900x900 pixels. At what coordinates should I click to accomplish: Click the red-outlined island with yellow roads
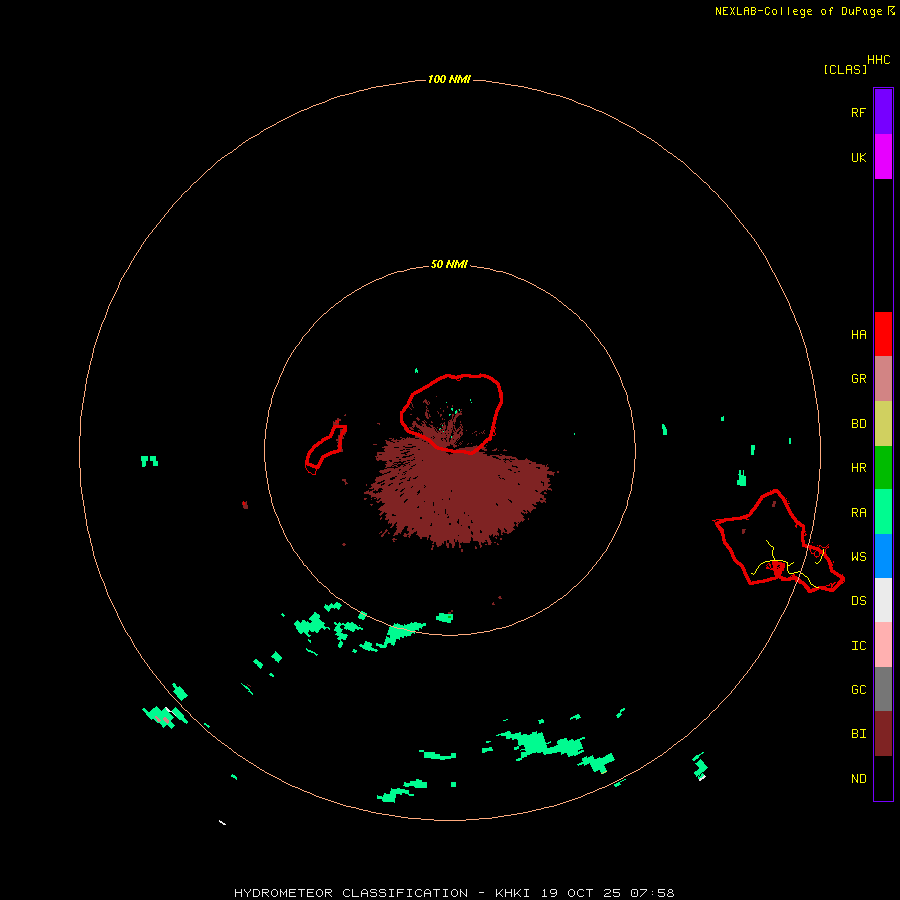tap(778, 541)
